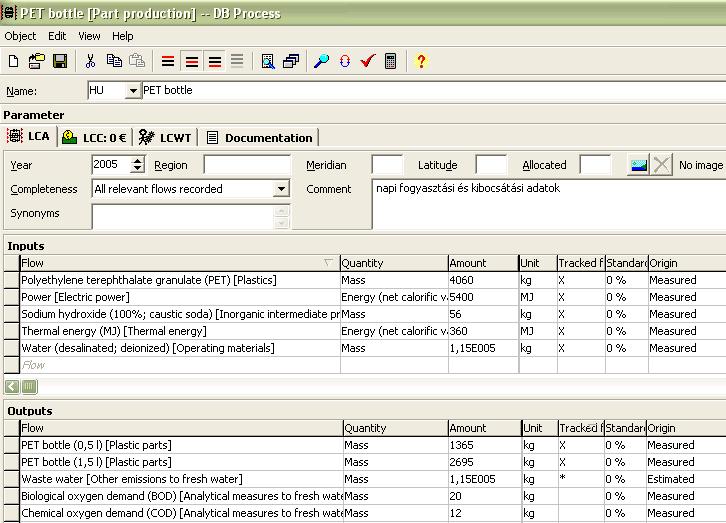Click the yellow question mark help icon
The image size is (726, 523).
click(x=421, y=61)
